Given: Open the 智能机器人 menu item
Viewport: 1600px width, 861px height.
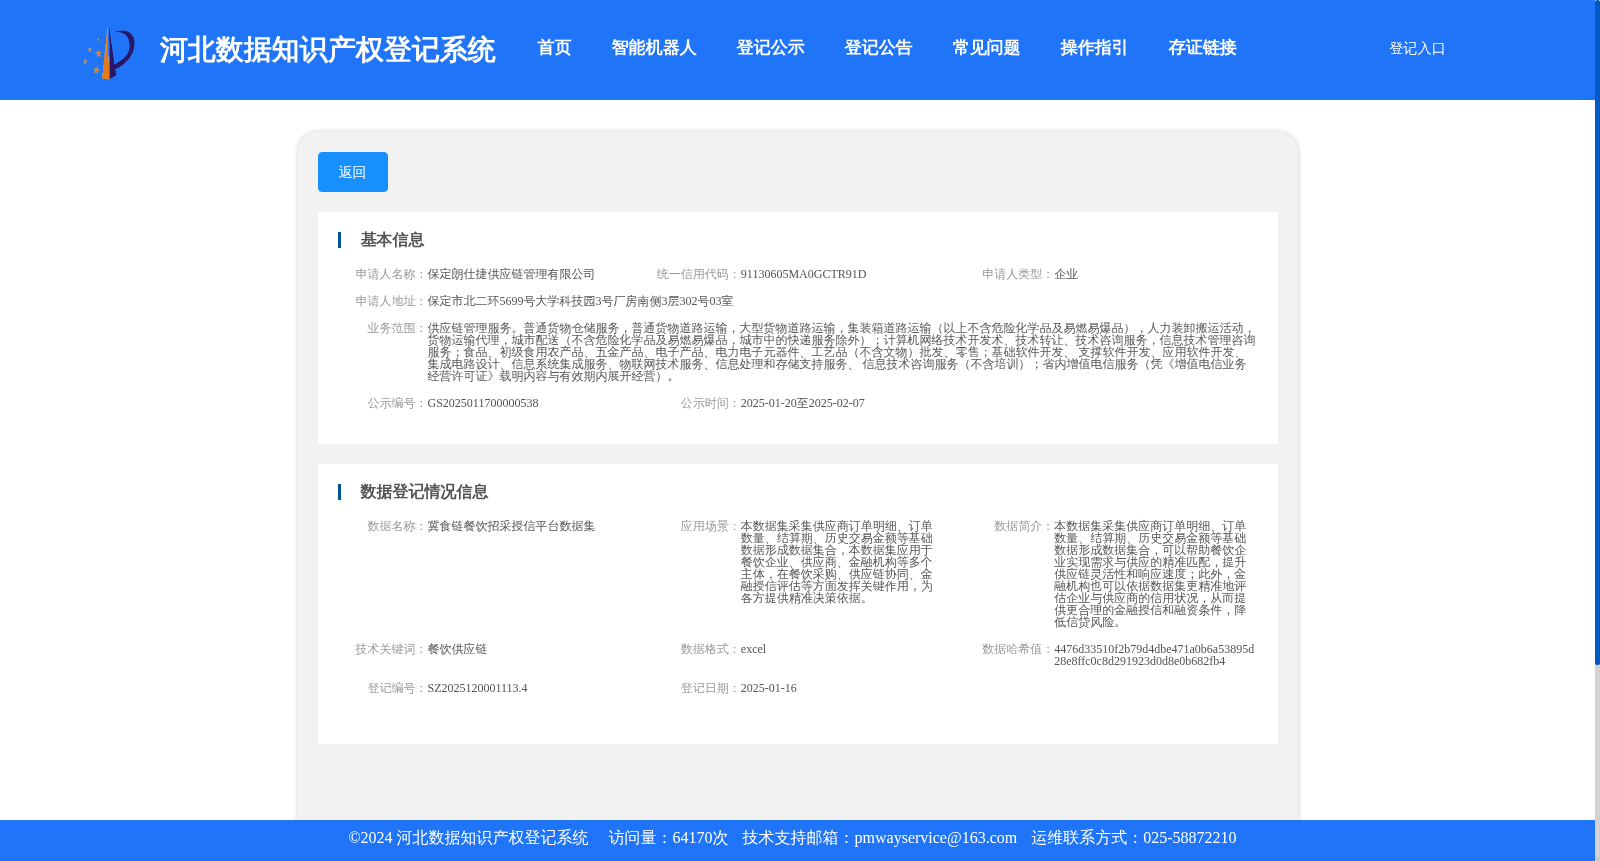Looking at the screenshot, I should [654, 48].
